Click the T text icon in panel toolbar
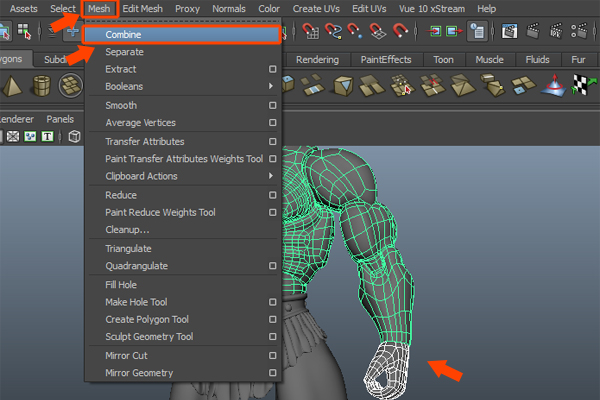 [47, 136]
